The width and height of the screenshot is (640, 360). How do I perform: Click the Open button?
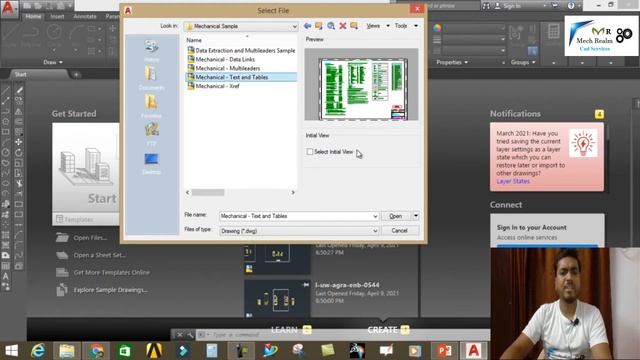click(396, 216)
